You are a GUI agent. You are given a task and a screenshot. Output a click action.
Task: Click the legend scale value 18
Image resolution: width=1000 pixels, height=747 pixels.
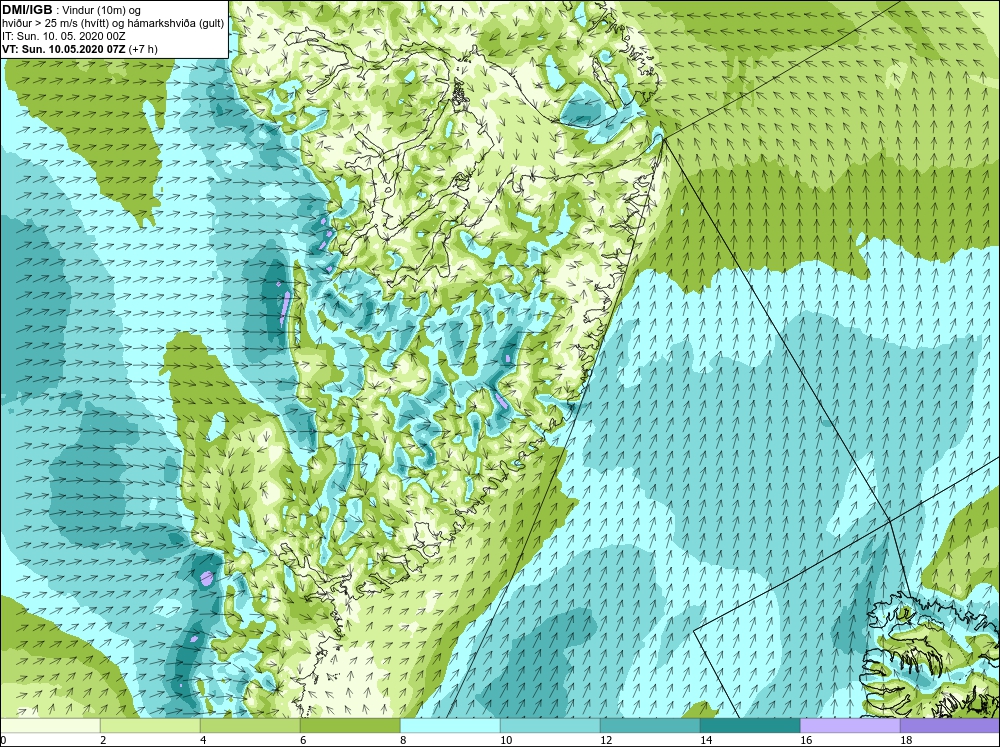click(906, 740)
